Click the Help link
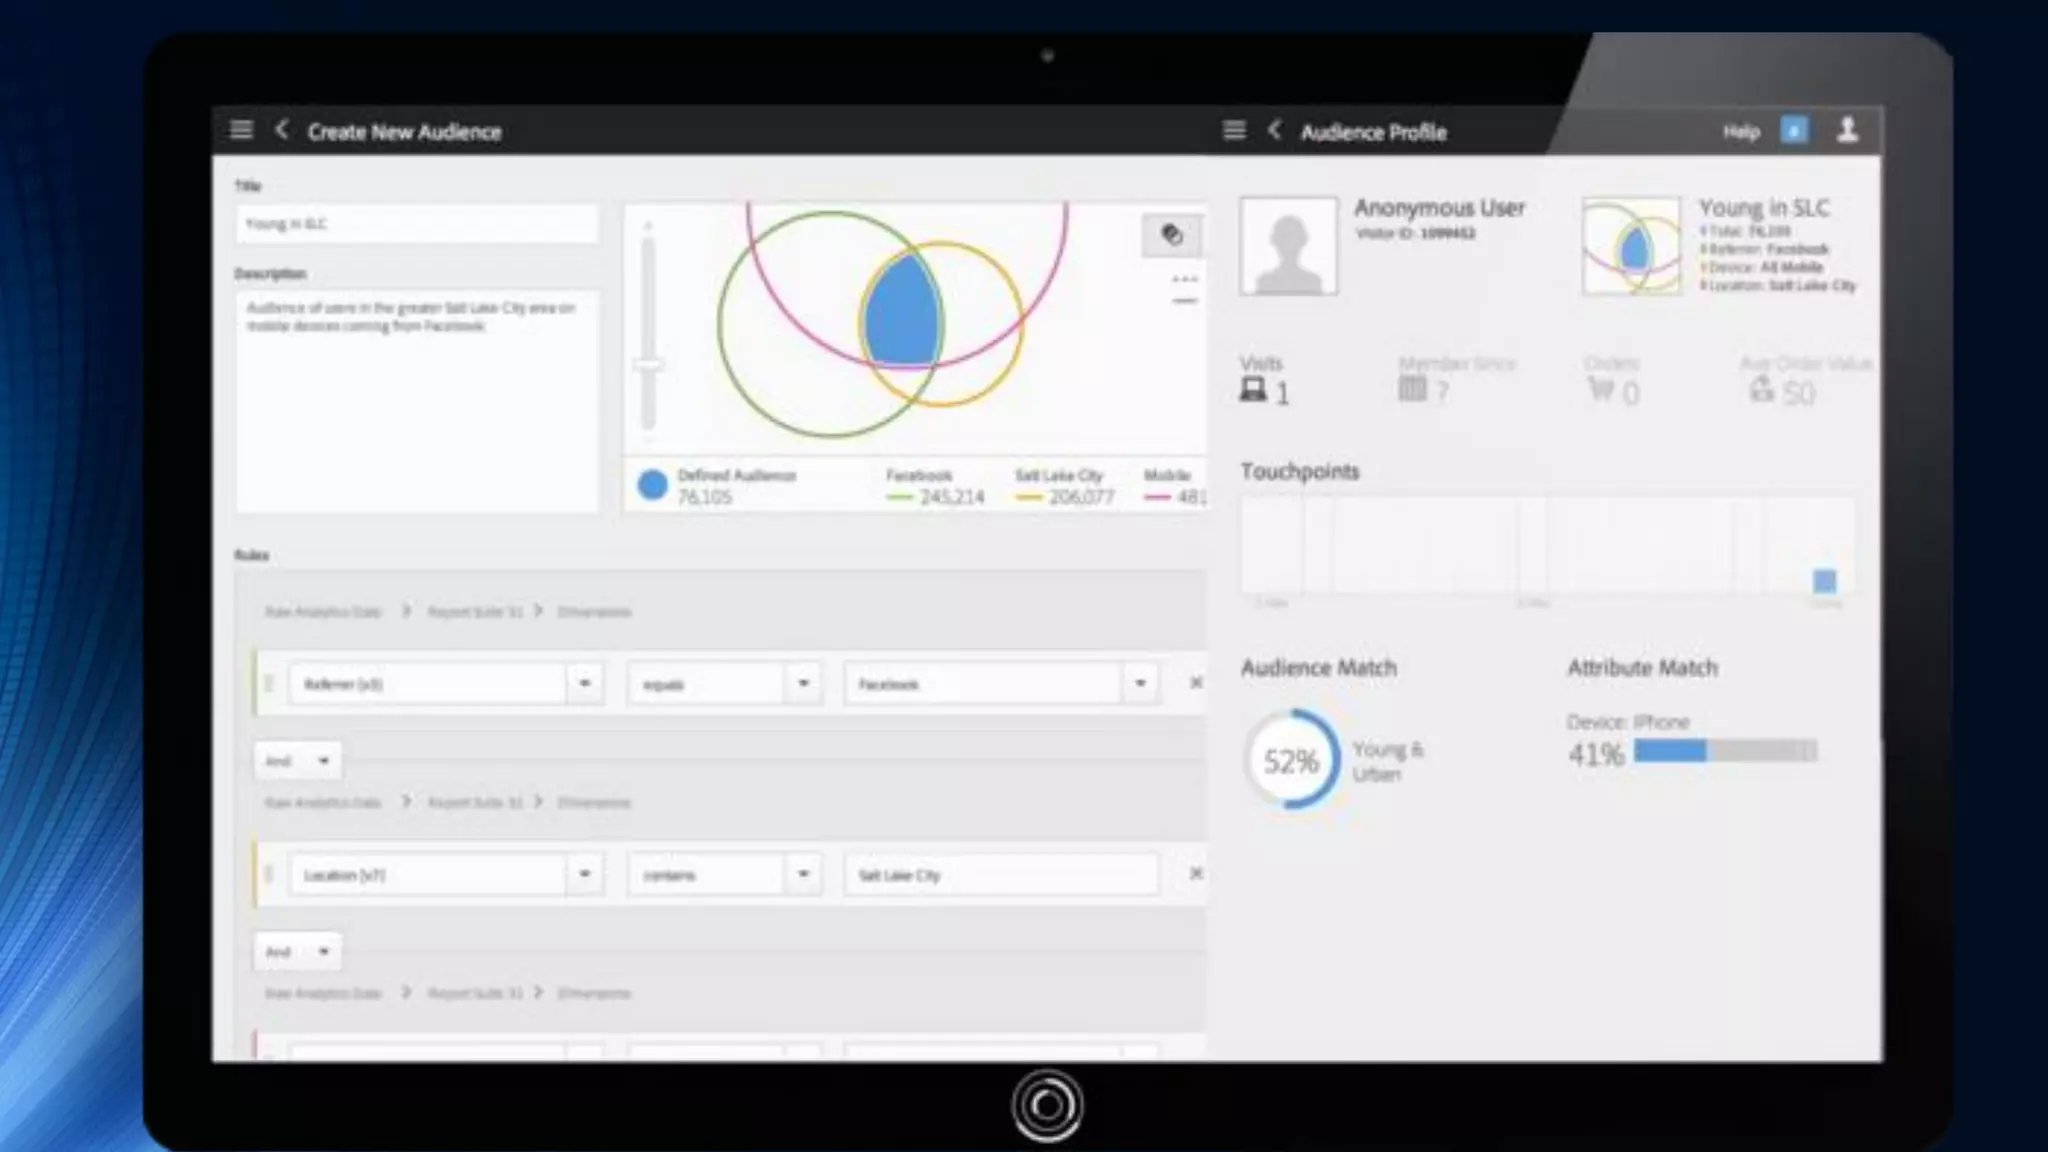 click(x=1740, y=132)
